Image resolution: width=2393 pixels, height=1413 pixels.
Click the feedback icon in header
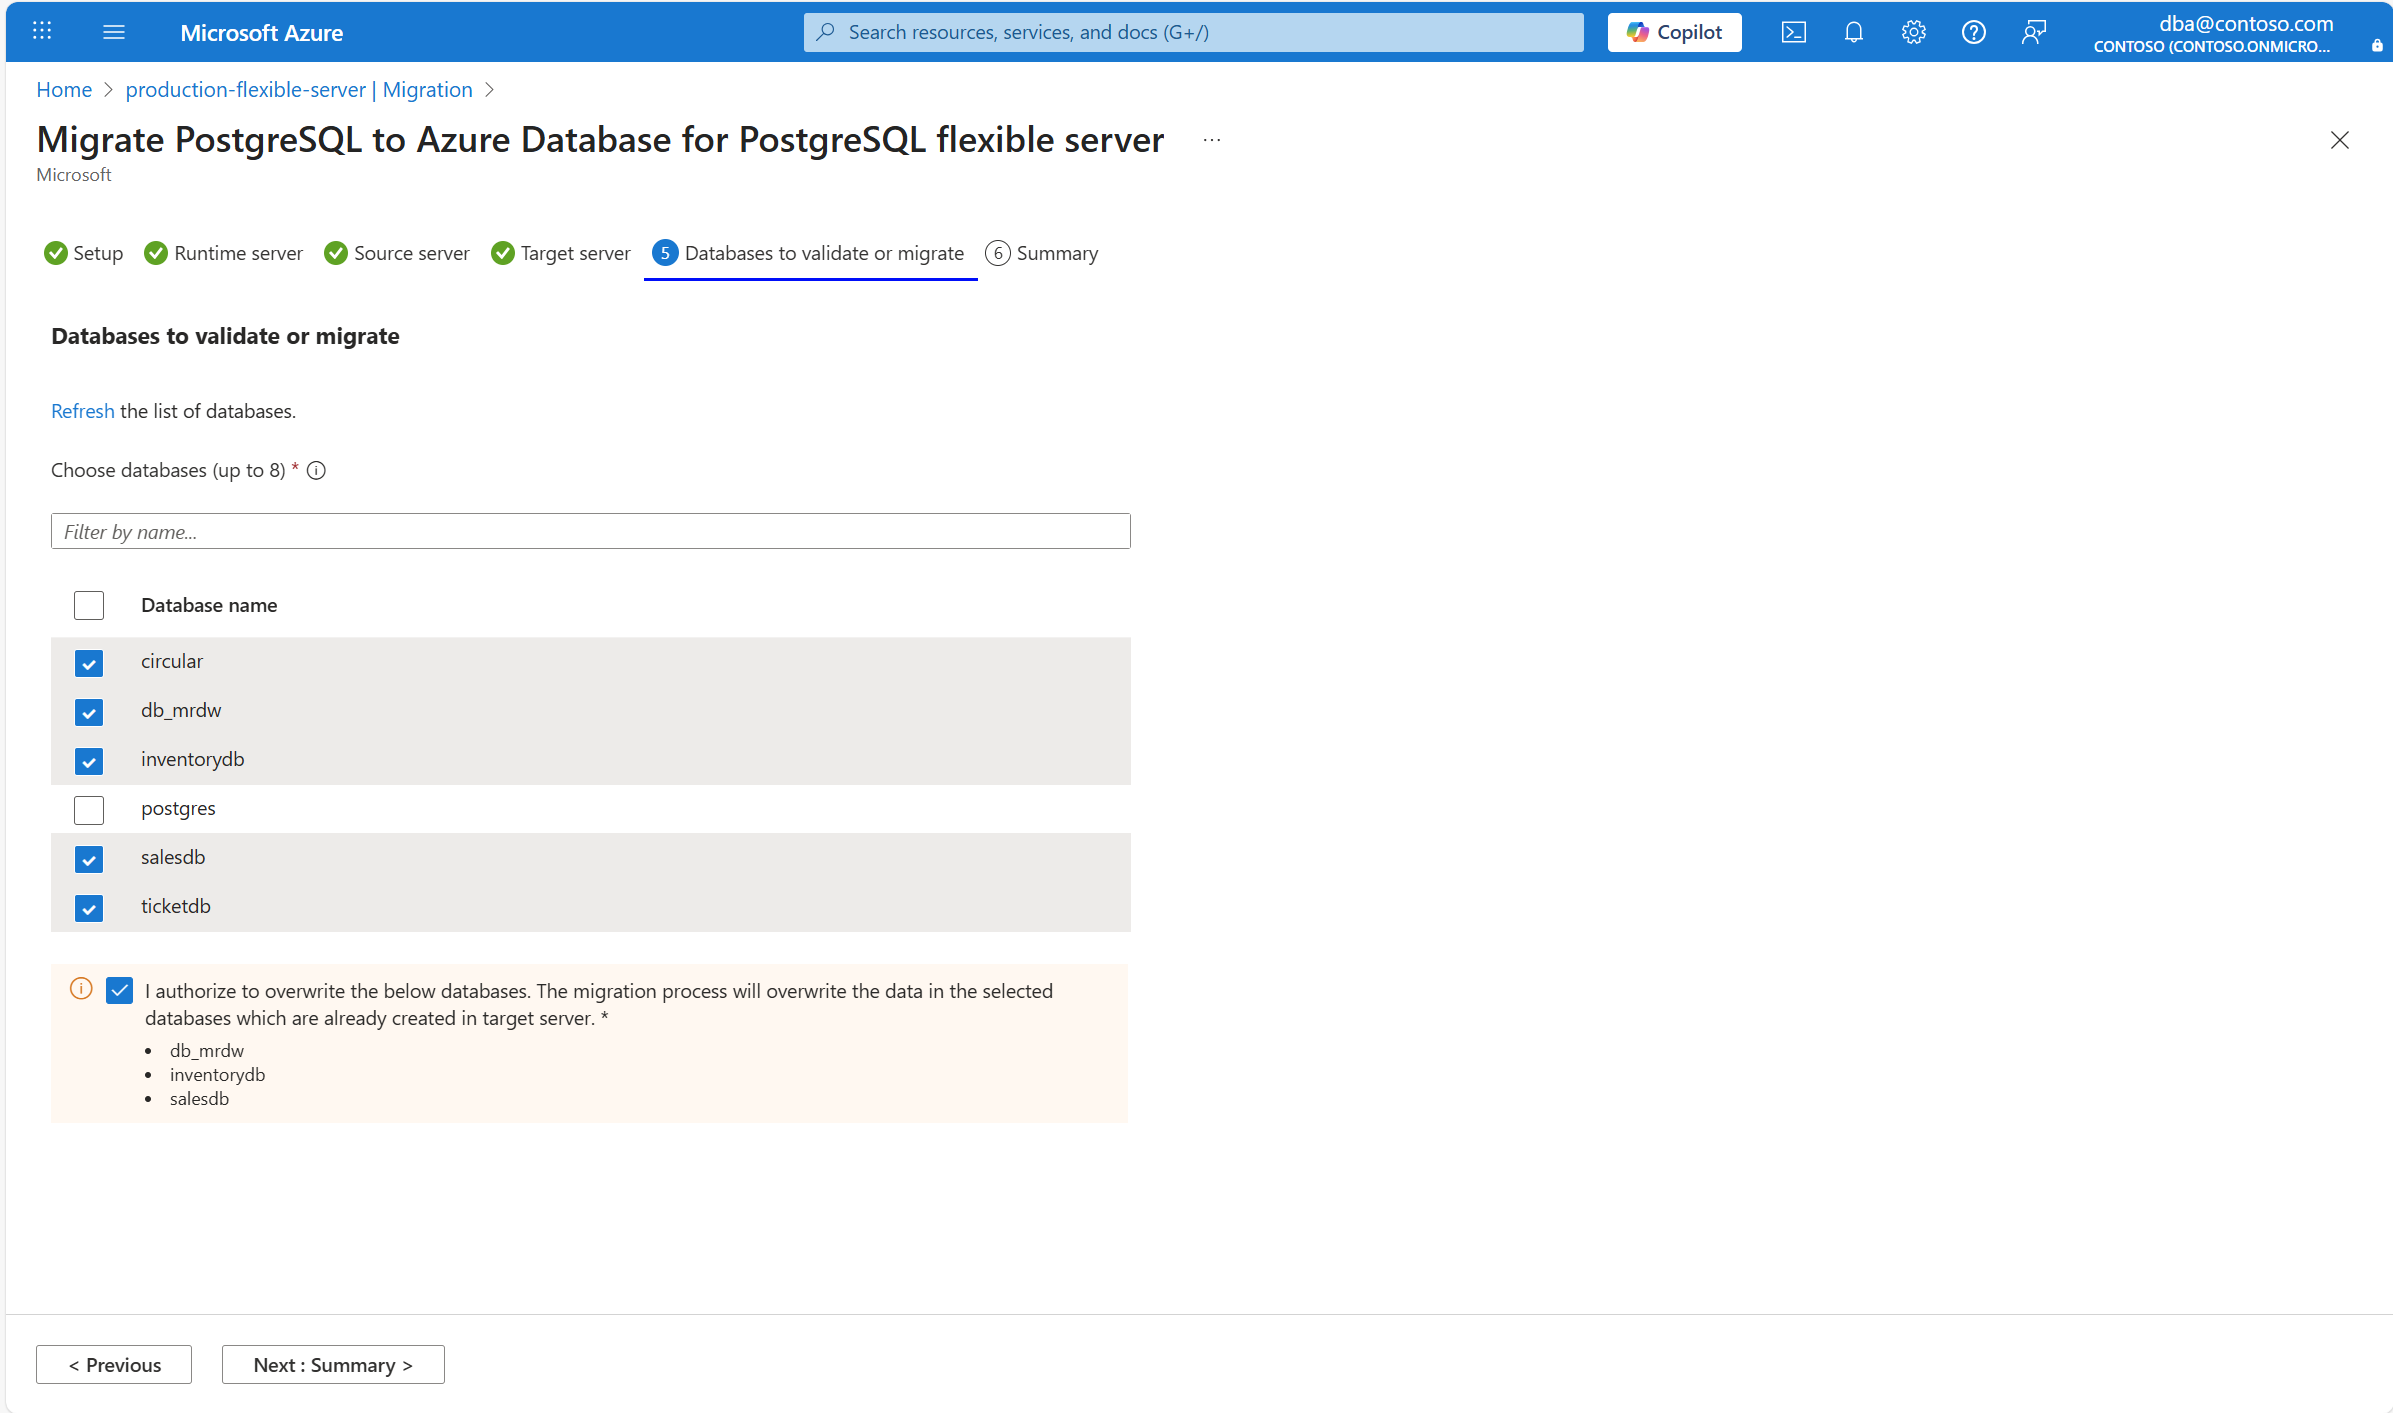(2033, 32)
